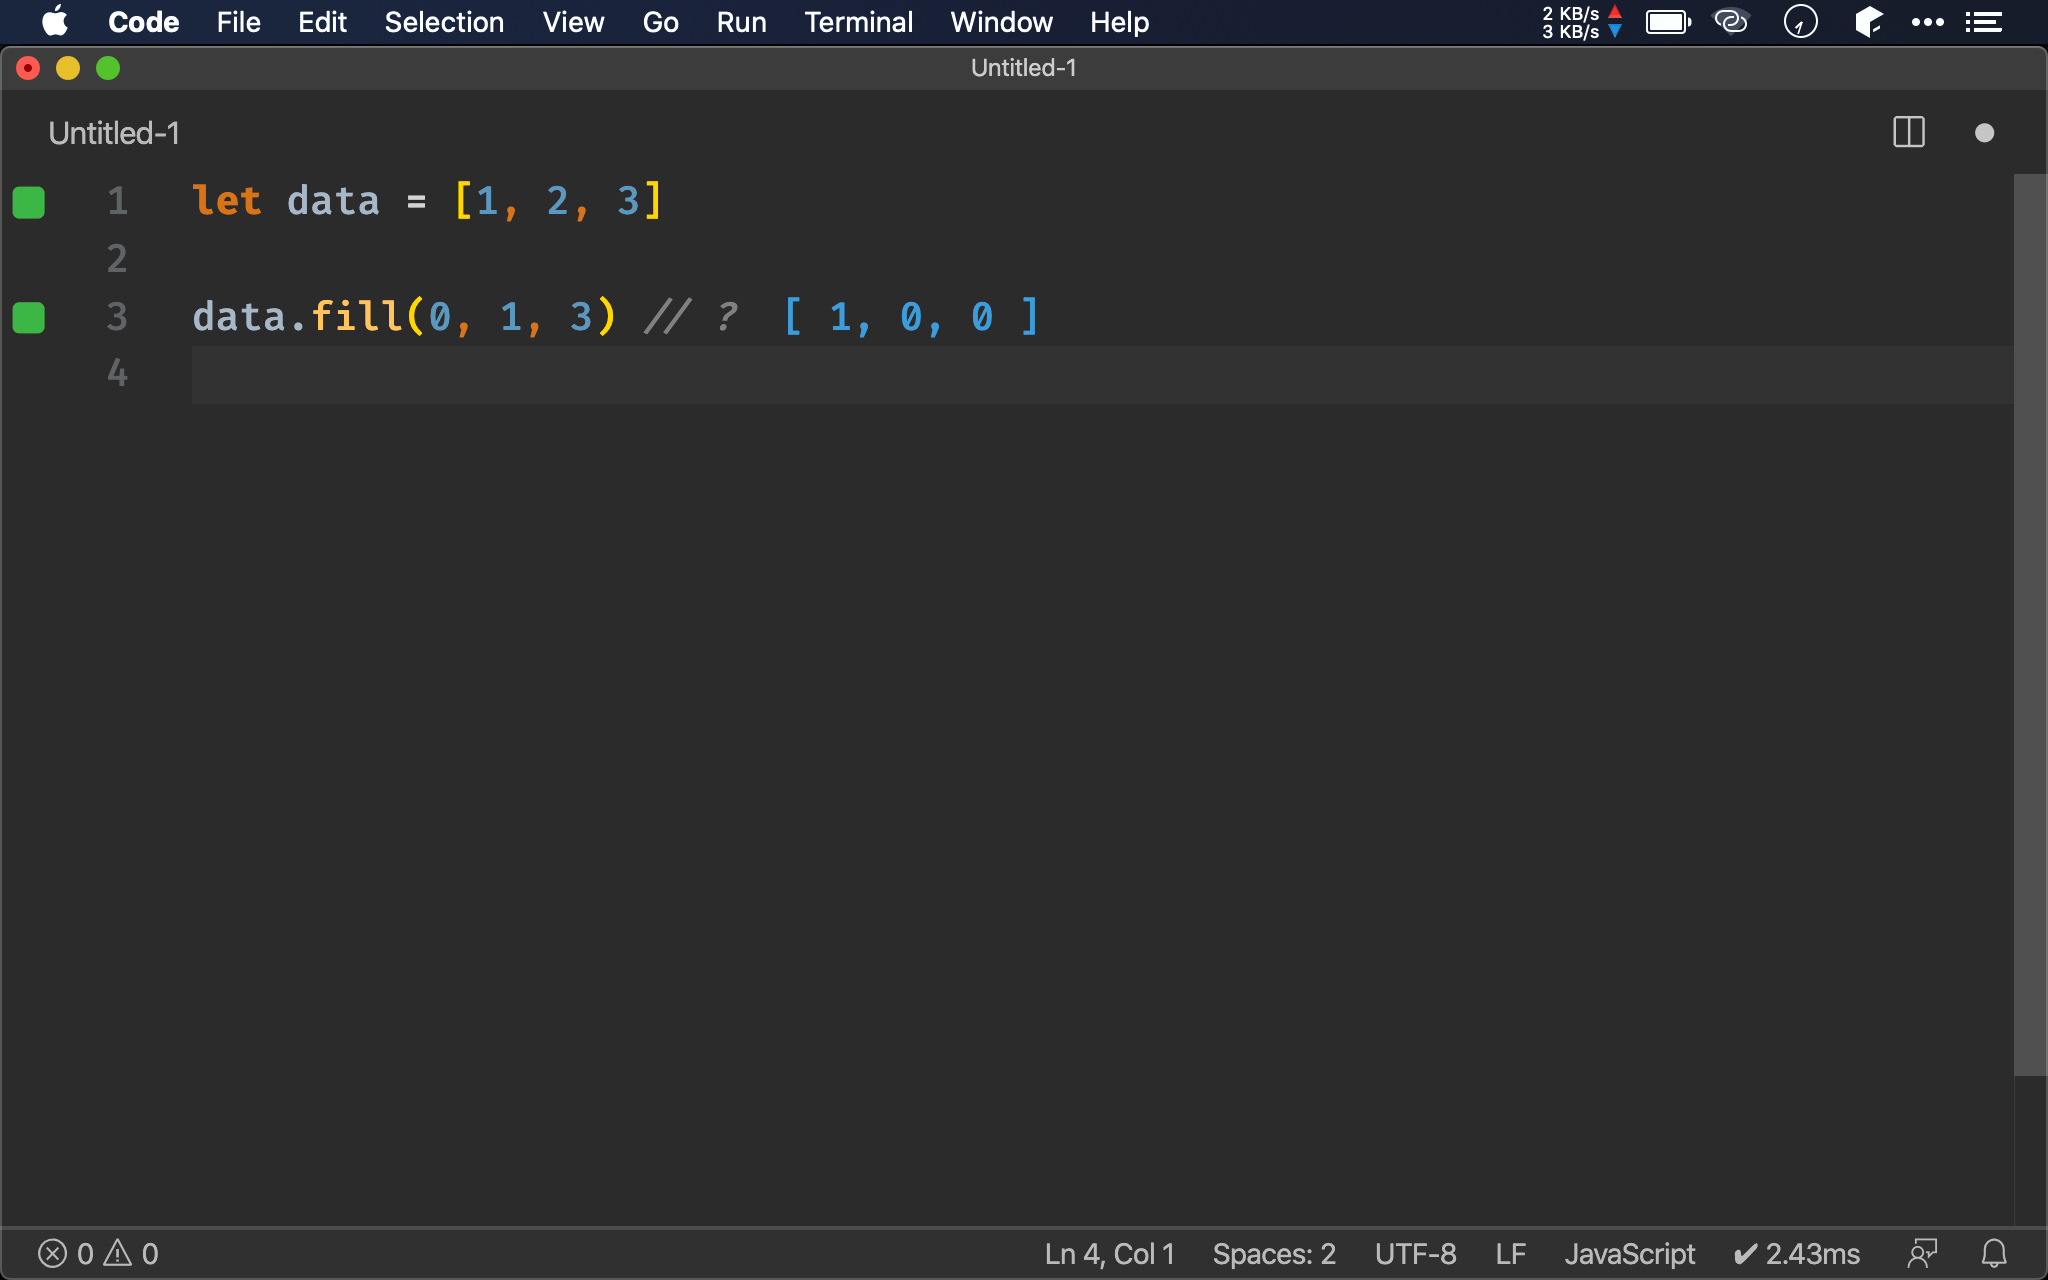Click the three dots menu bar overflow
2048x1280 pixels.
[1927, 22]
